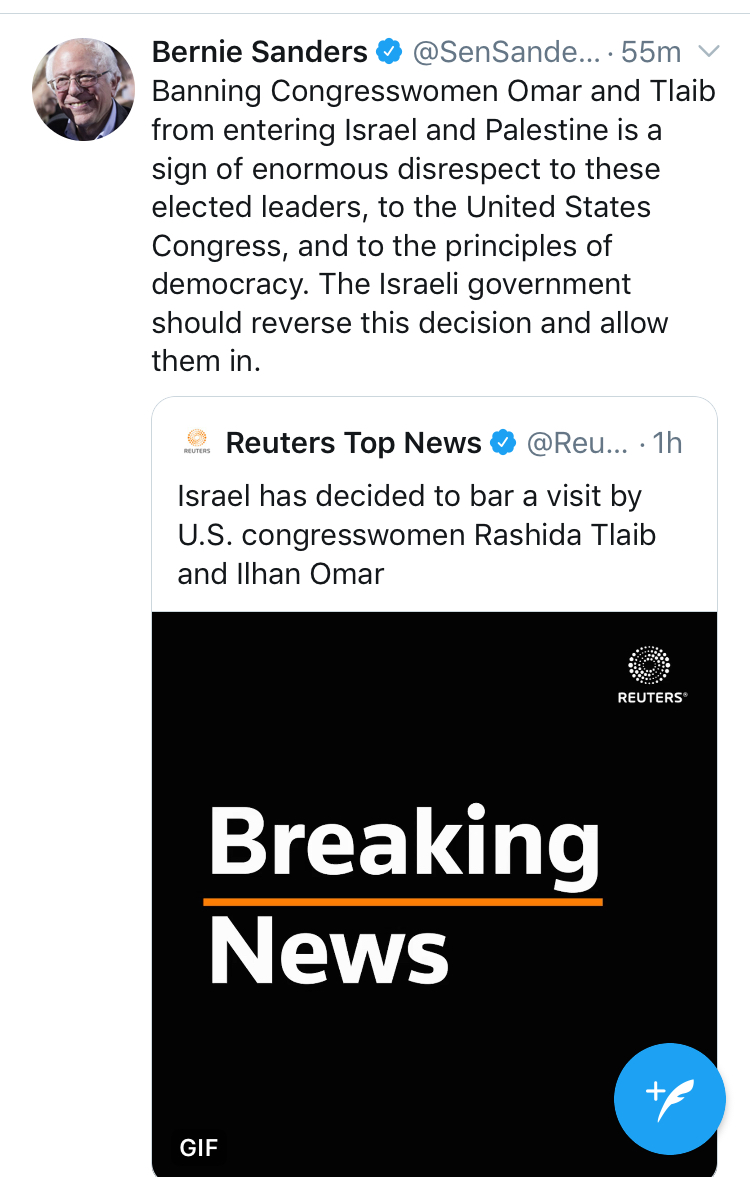
Task: Click the Breaking headline in GIF
Action: [x=405, y=844]
